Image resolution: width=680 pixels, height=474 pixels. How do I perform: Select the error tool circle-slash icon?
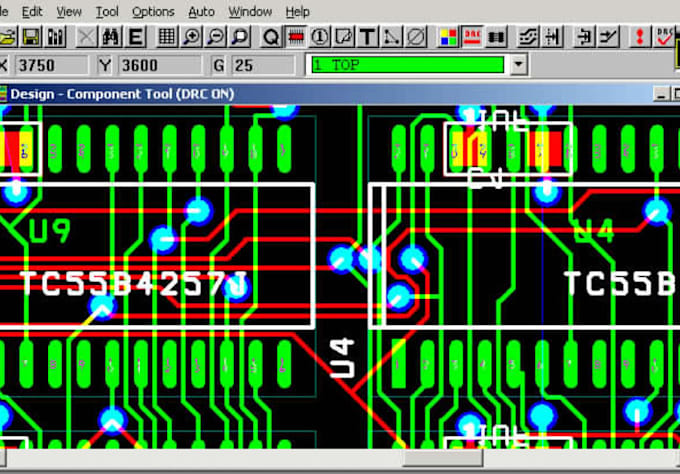(x=415, y=37)
